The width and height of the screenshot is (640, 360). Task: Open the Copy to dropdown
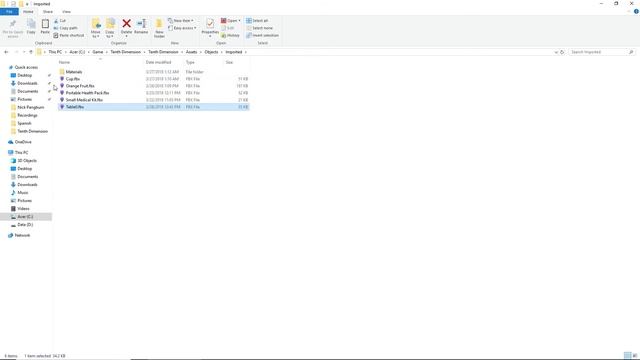(110, 28)
